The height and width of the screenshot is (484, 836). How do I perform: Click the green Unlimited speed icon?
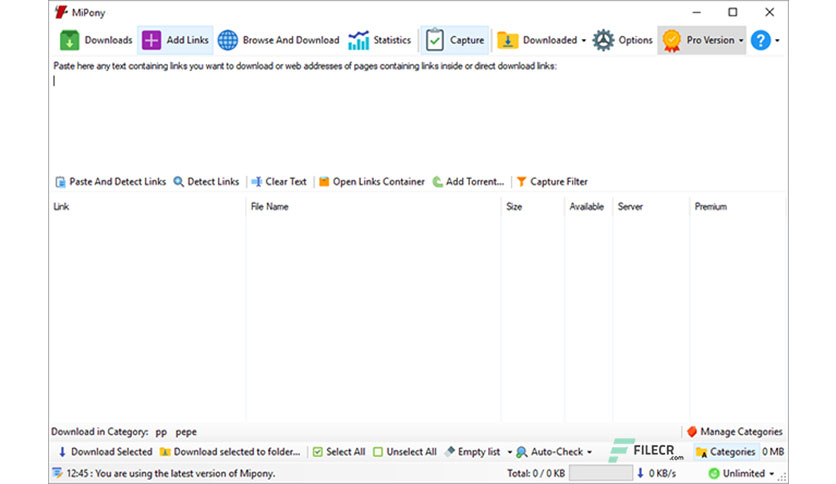(x=714, y=473)
